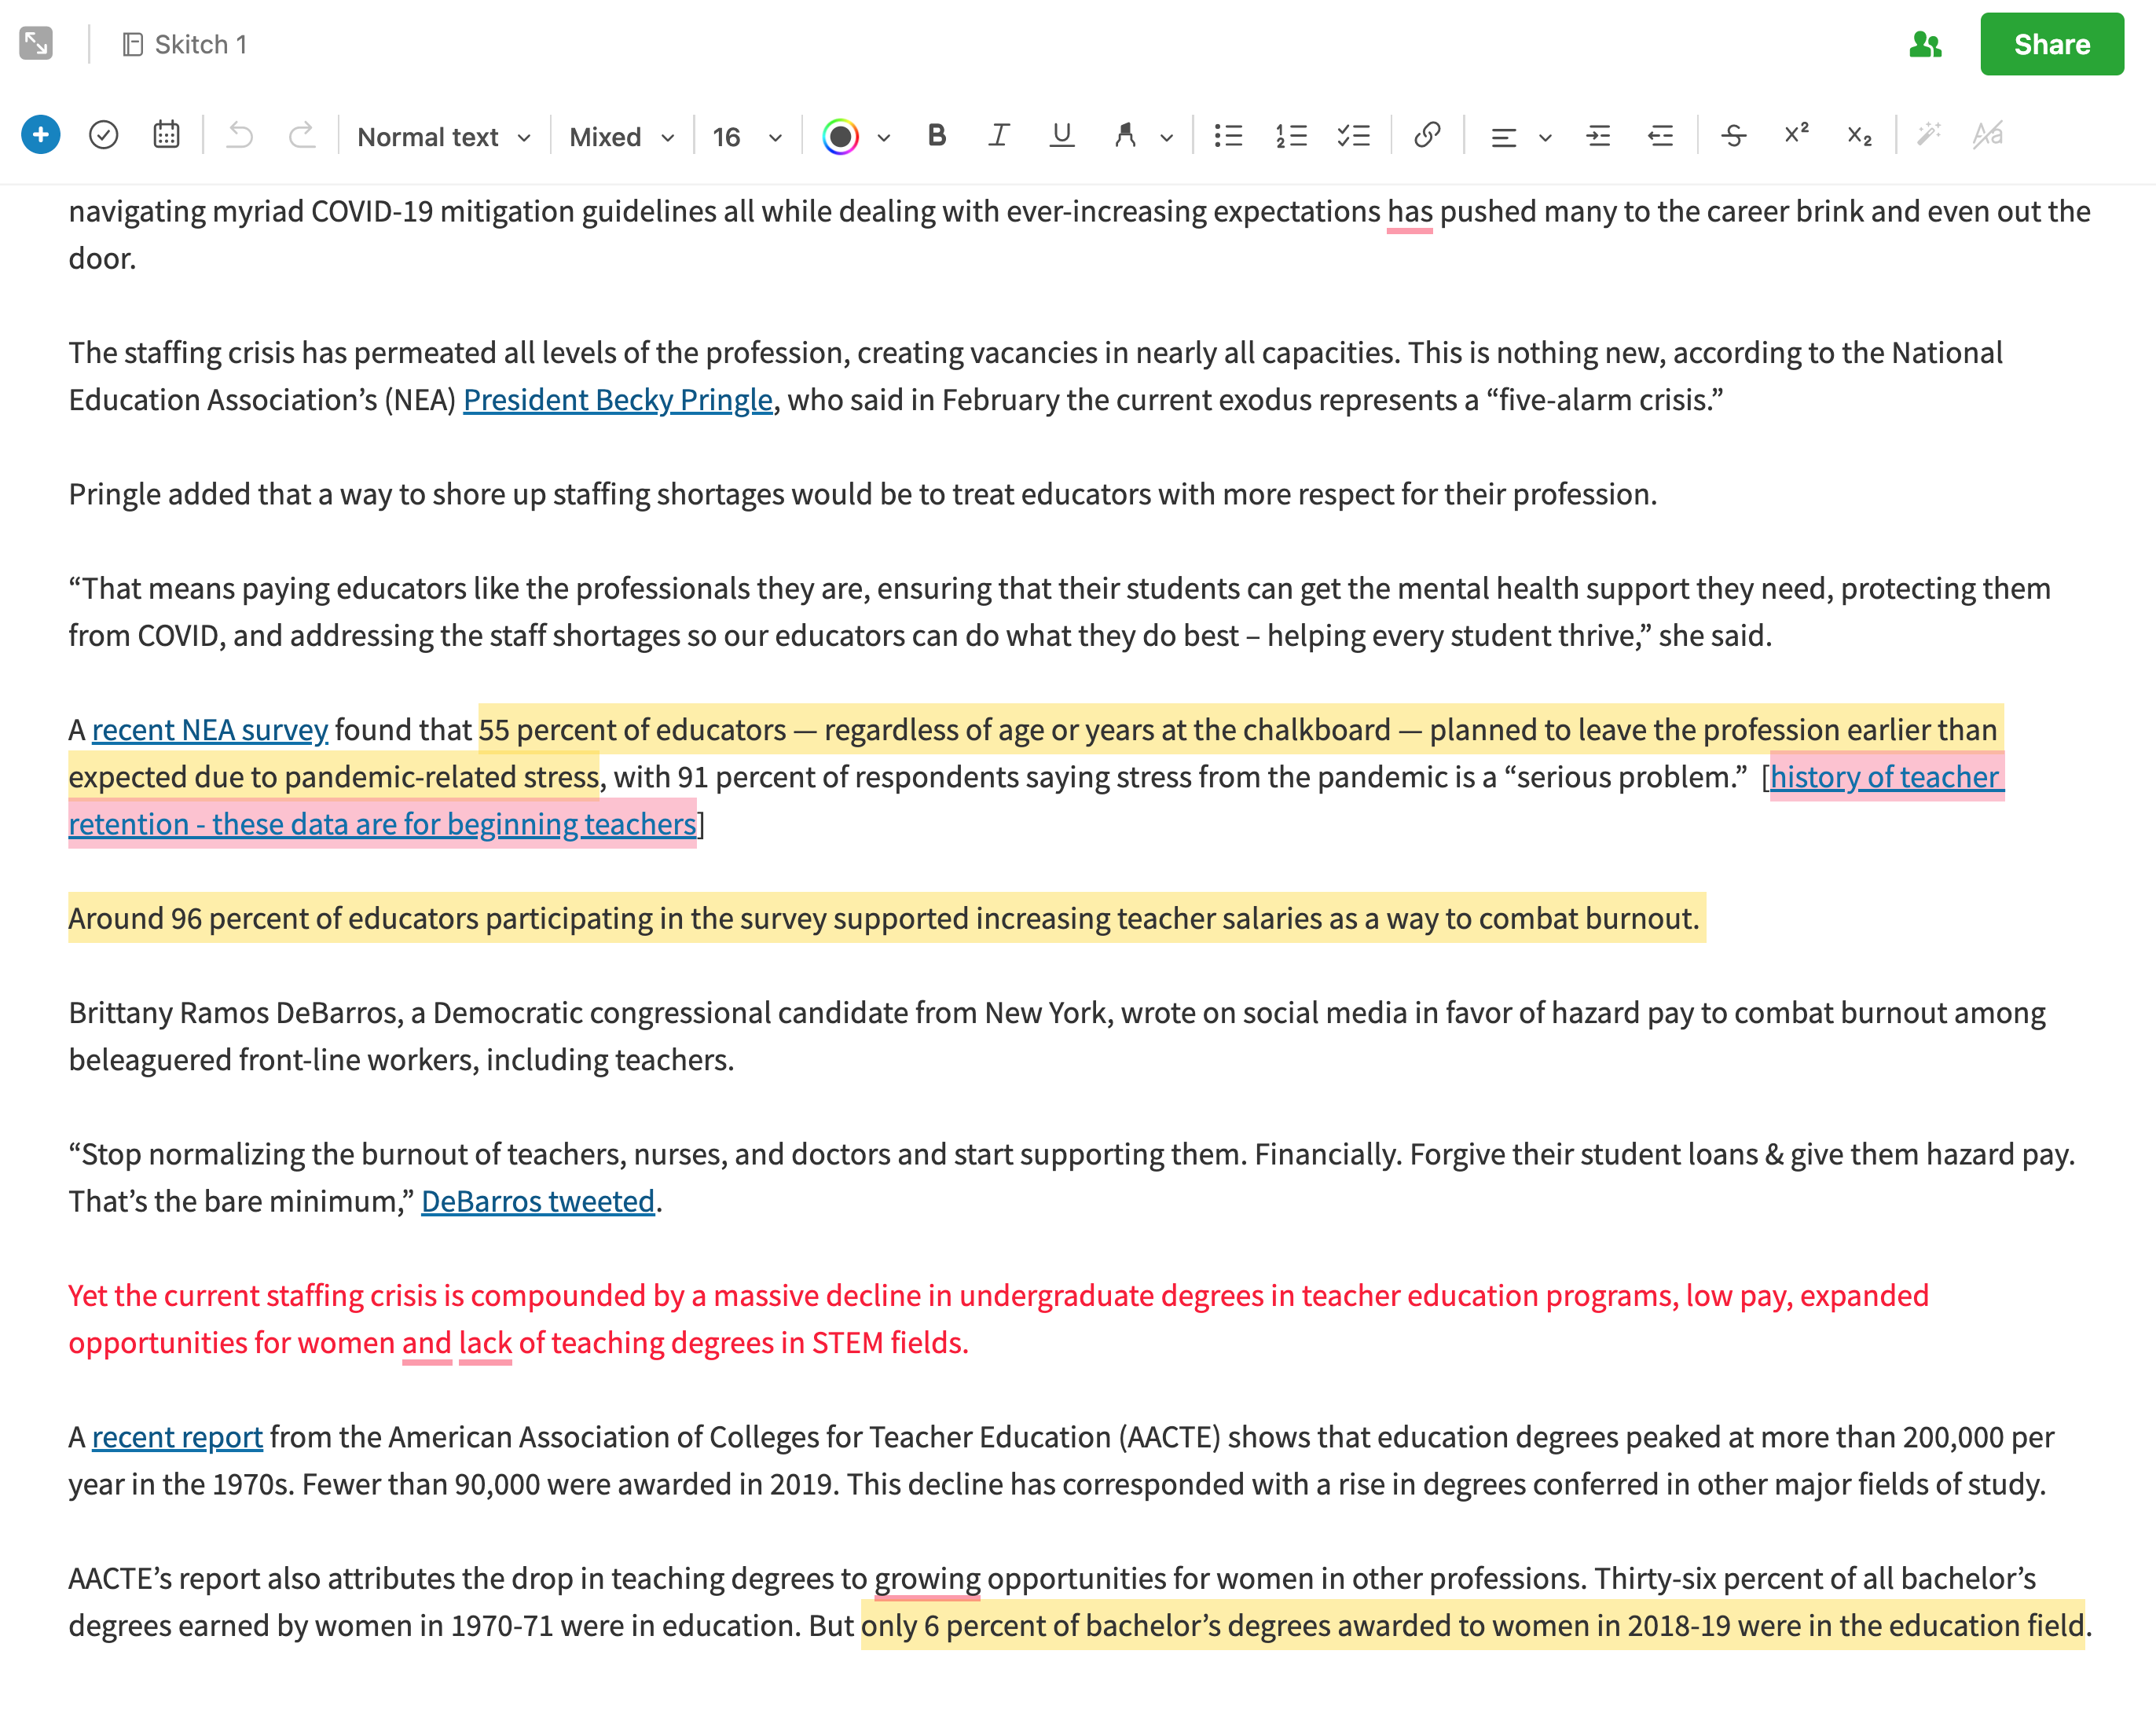This screenshot has height=1713, width=2156.
Task: Click the remove formatting icon
Action: [1988, 134]
